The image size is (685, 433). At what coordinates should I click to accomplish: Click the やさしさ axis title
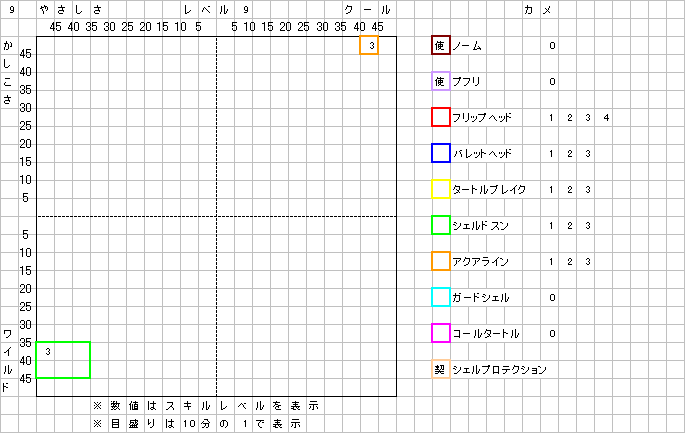(71, 10)
